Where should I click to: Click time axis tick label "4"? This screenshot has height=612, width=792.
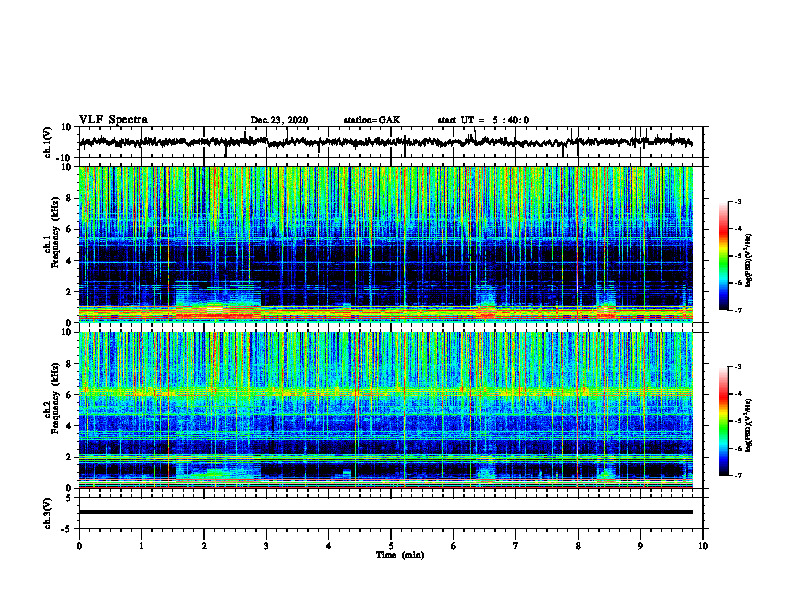coord(329,546)
